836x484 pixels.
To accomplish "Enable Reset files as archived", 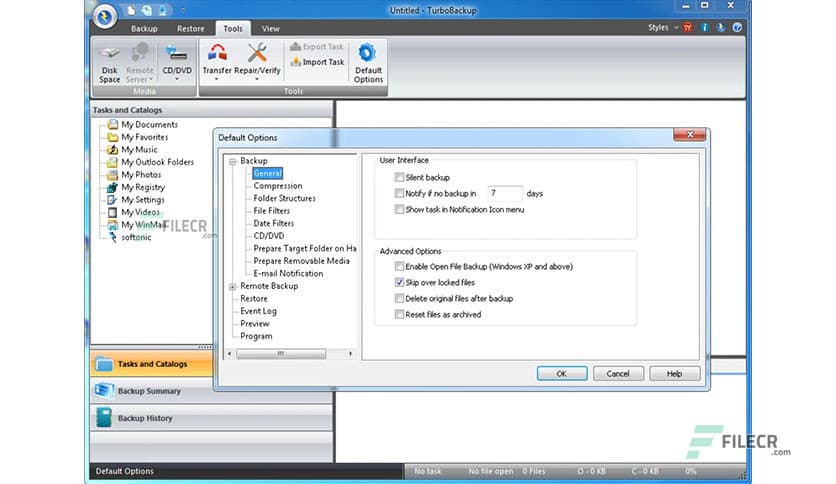I will coord(399,314).
